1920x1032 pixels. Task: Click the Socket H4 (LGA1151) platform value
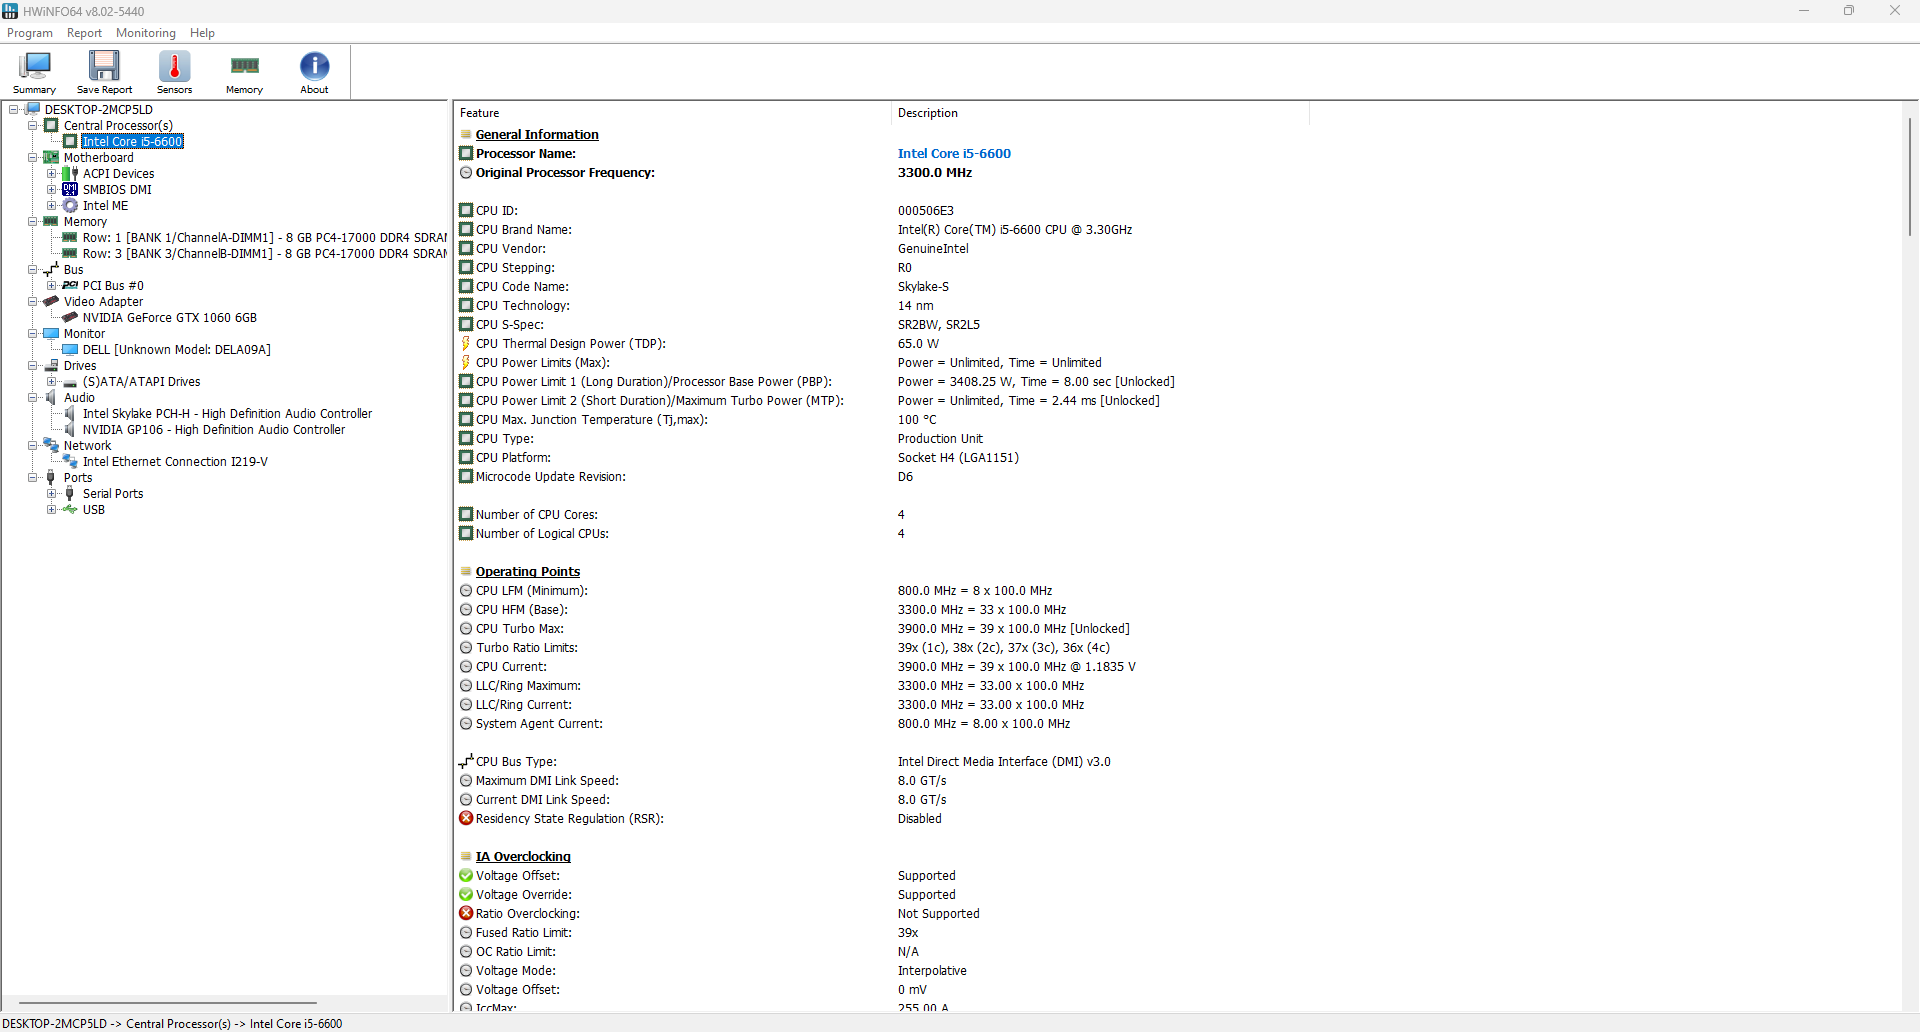(958, 457)
